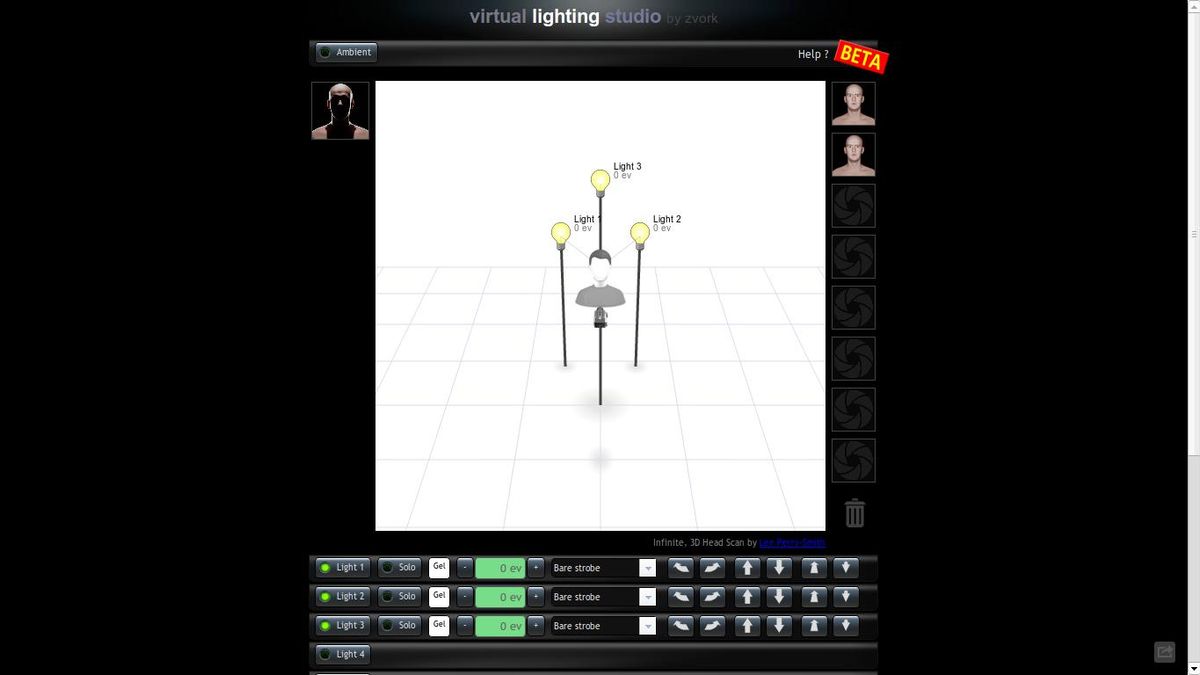Open the Gel color swatch for Light 3
Screen dimensions: 1200x675
[x=439, y=626]
